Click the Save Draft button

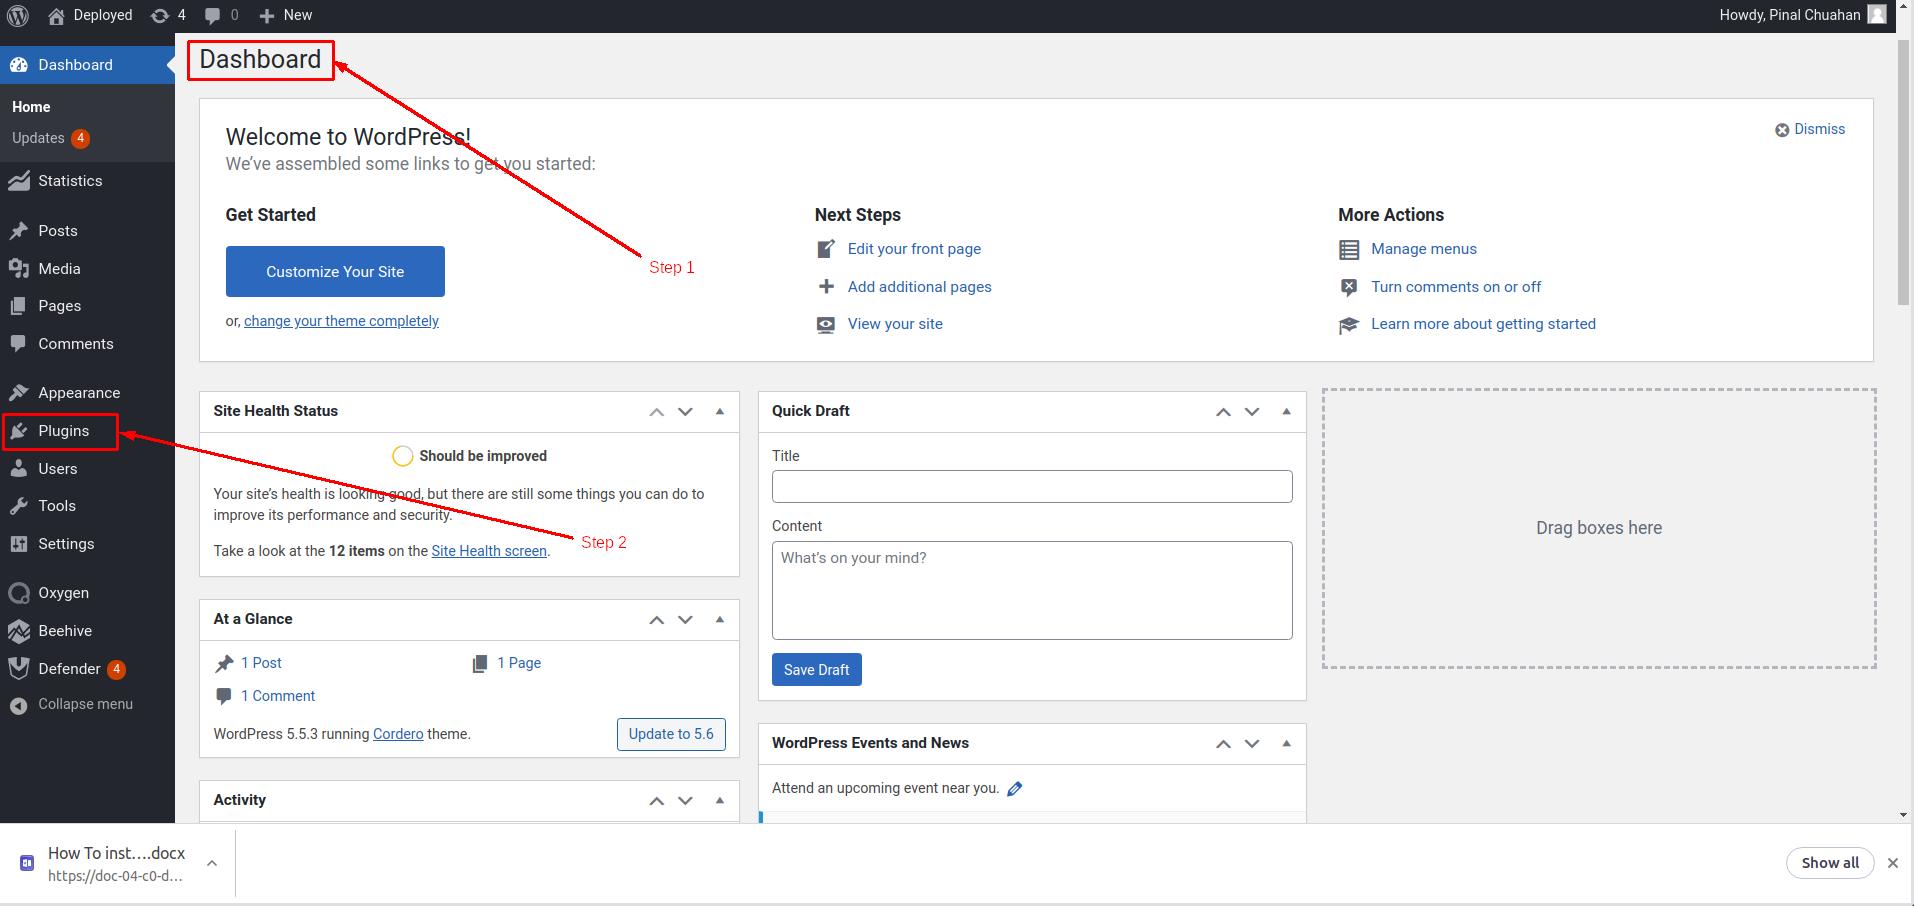click(x=817, y=670)
